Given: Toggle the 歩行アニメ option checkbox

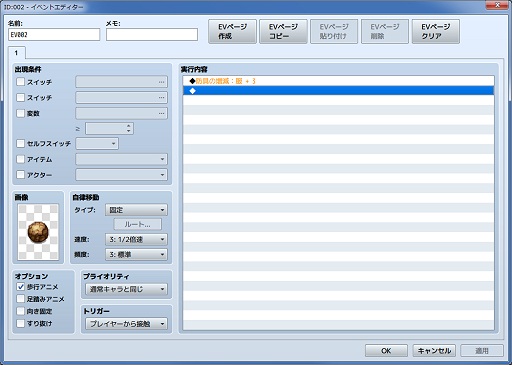Looking at the screenshot, I should coord(21,287).
